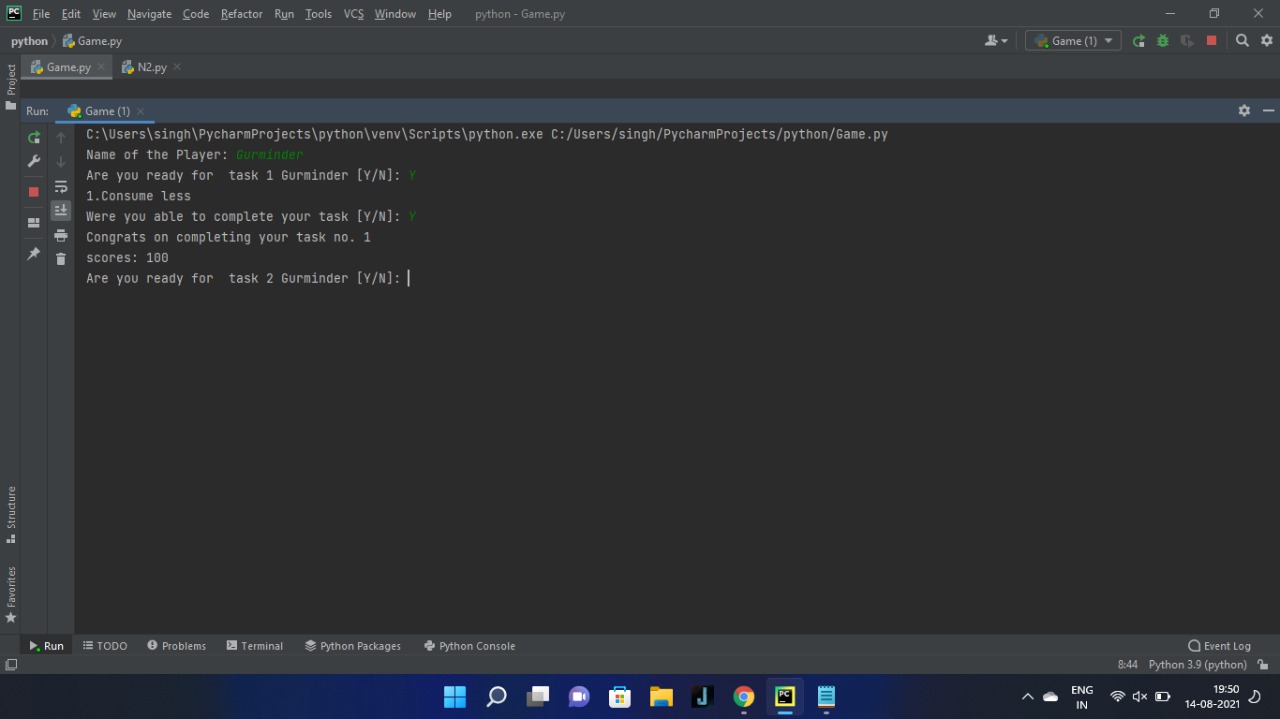Toggle soft-wrap in the Run console

pyautogui.click(x=61, y=187)
